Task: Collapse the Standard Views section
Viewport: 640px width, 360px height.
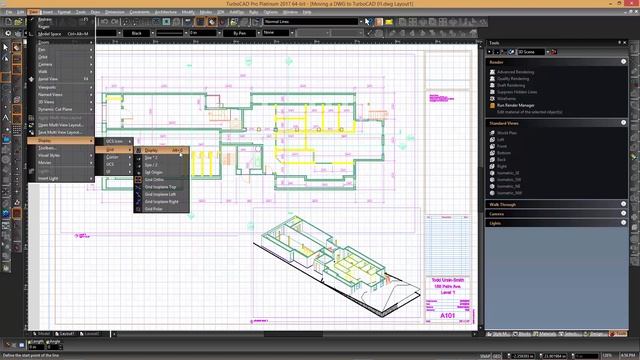Action: 623,122
